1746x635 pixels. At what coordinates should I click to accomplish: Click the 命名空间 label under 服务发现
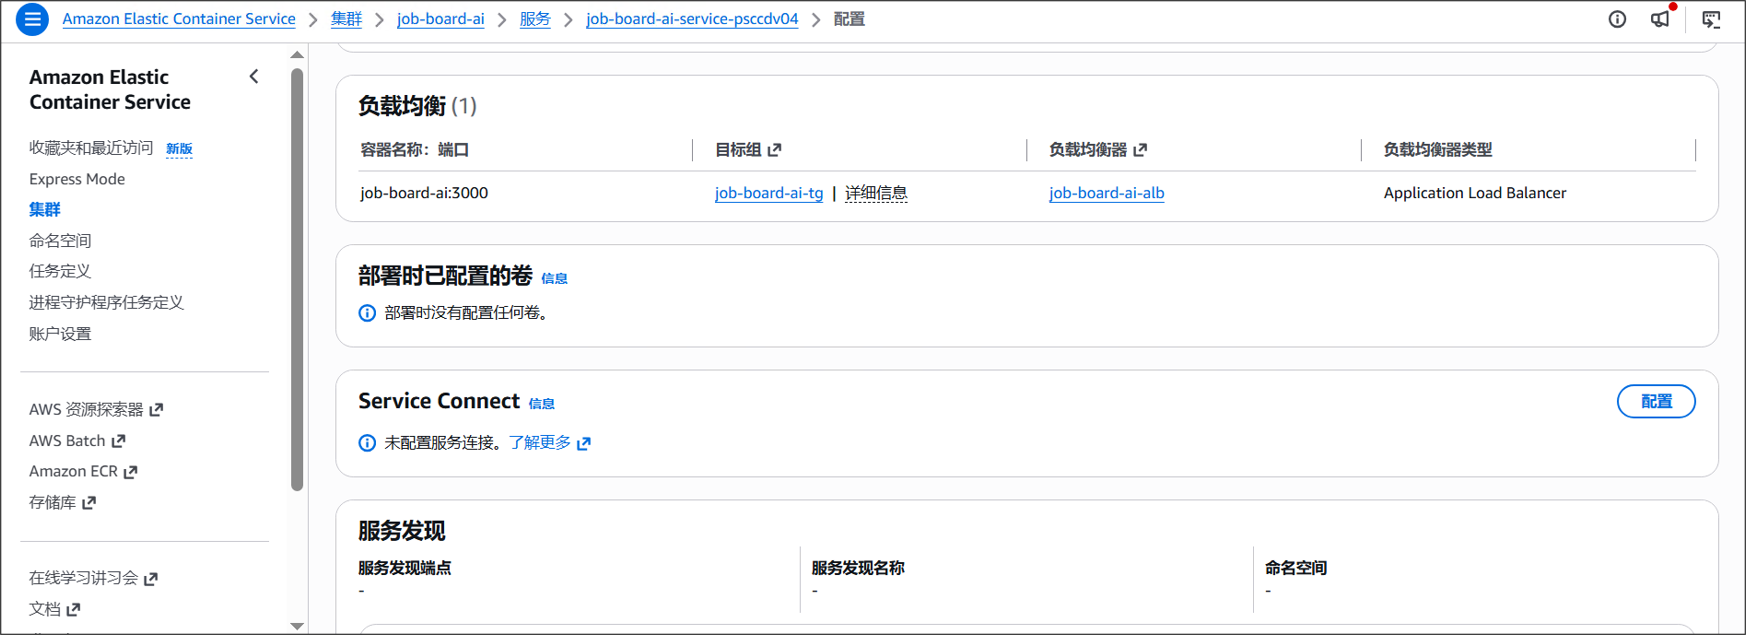1296,568
